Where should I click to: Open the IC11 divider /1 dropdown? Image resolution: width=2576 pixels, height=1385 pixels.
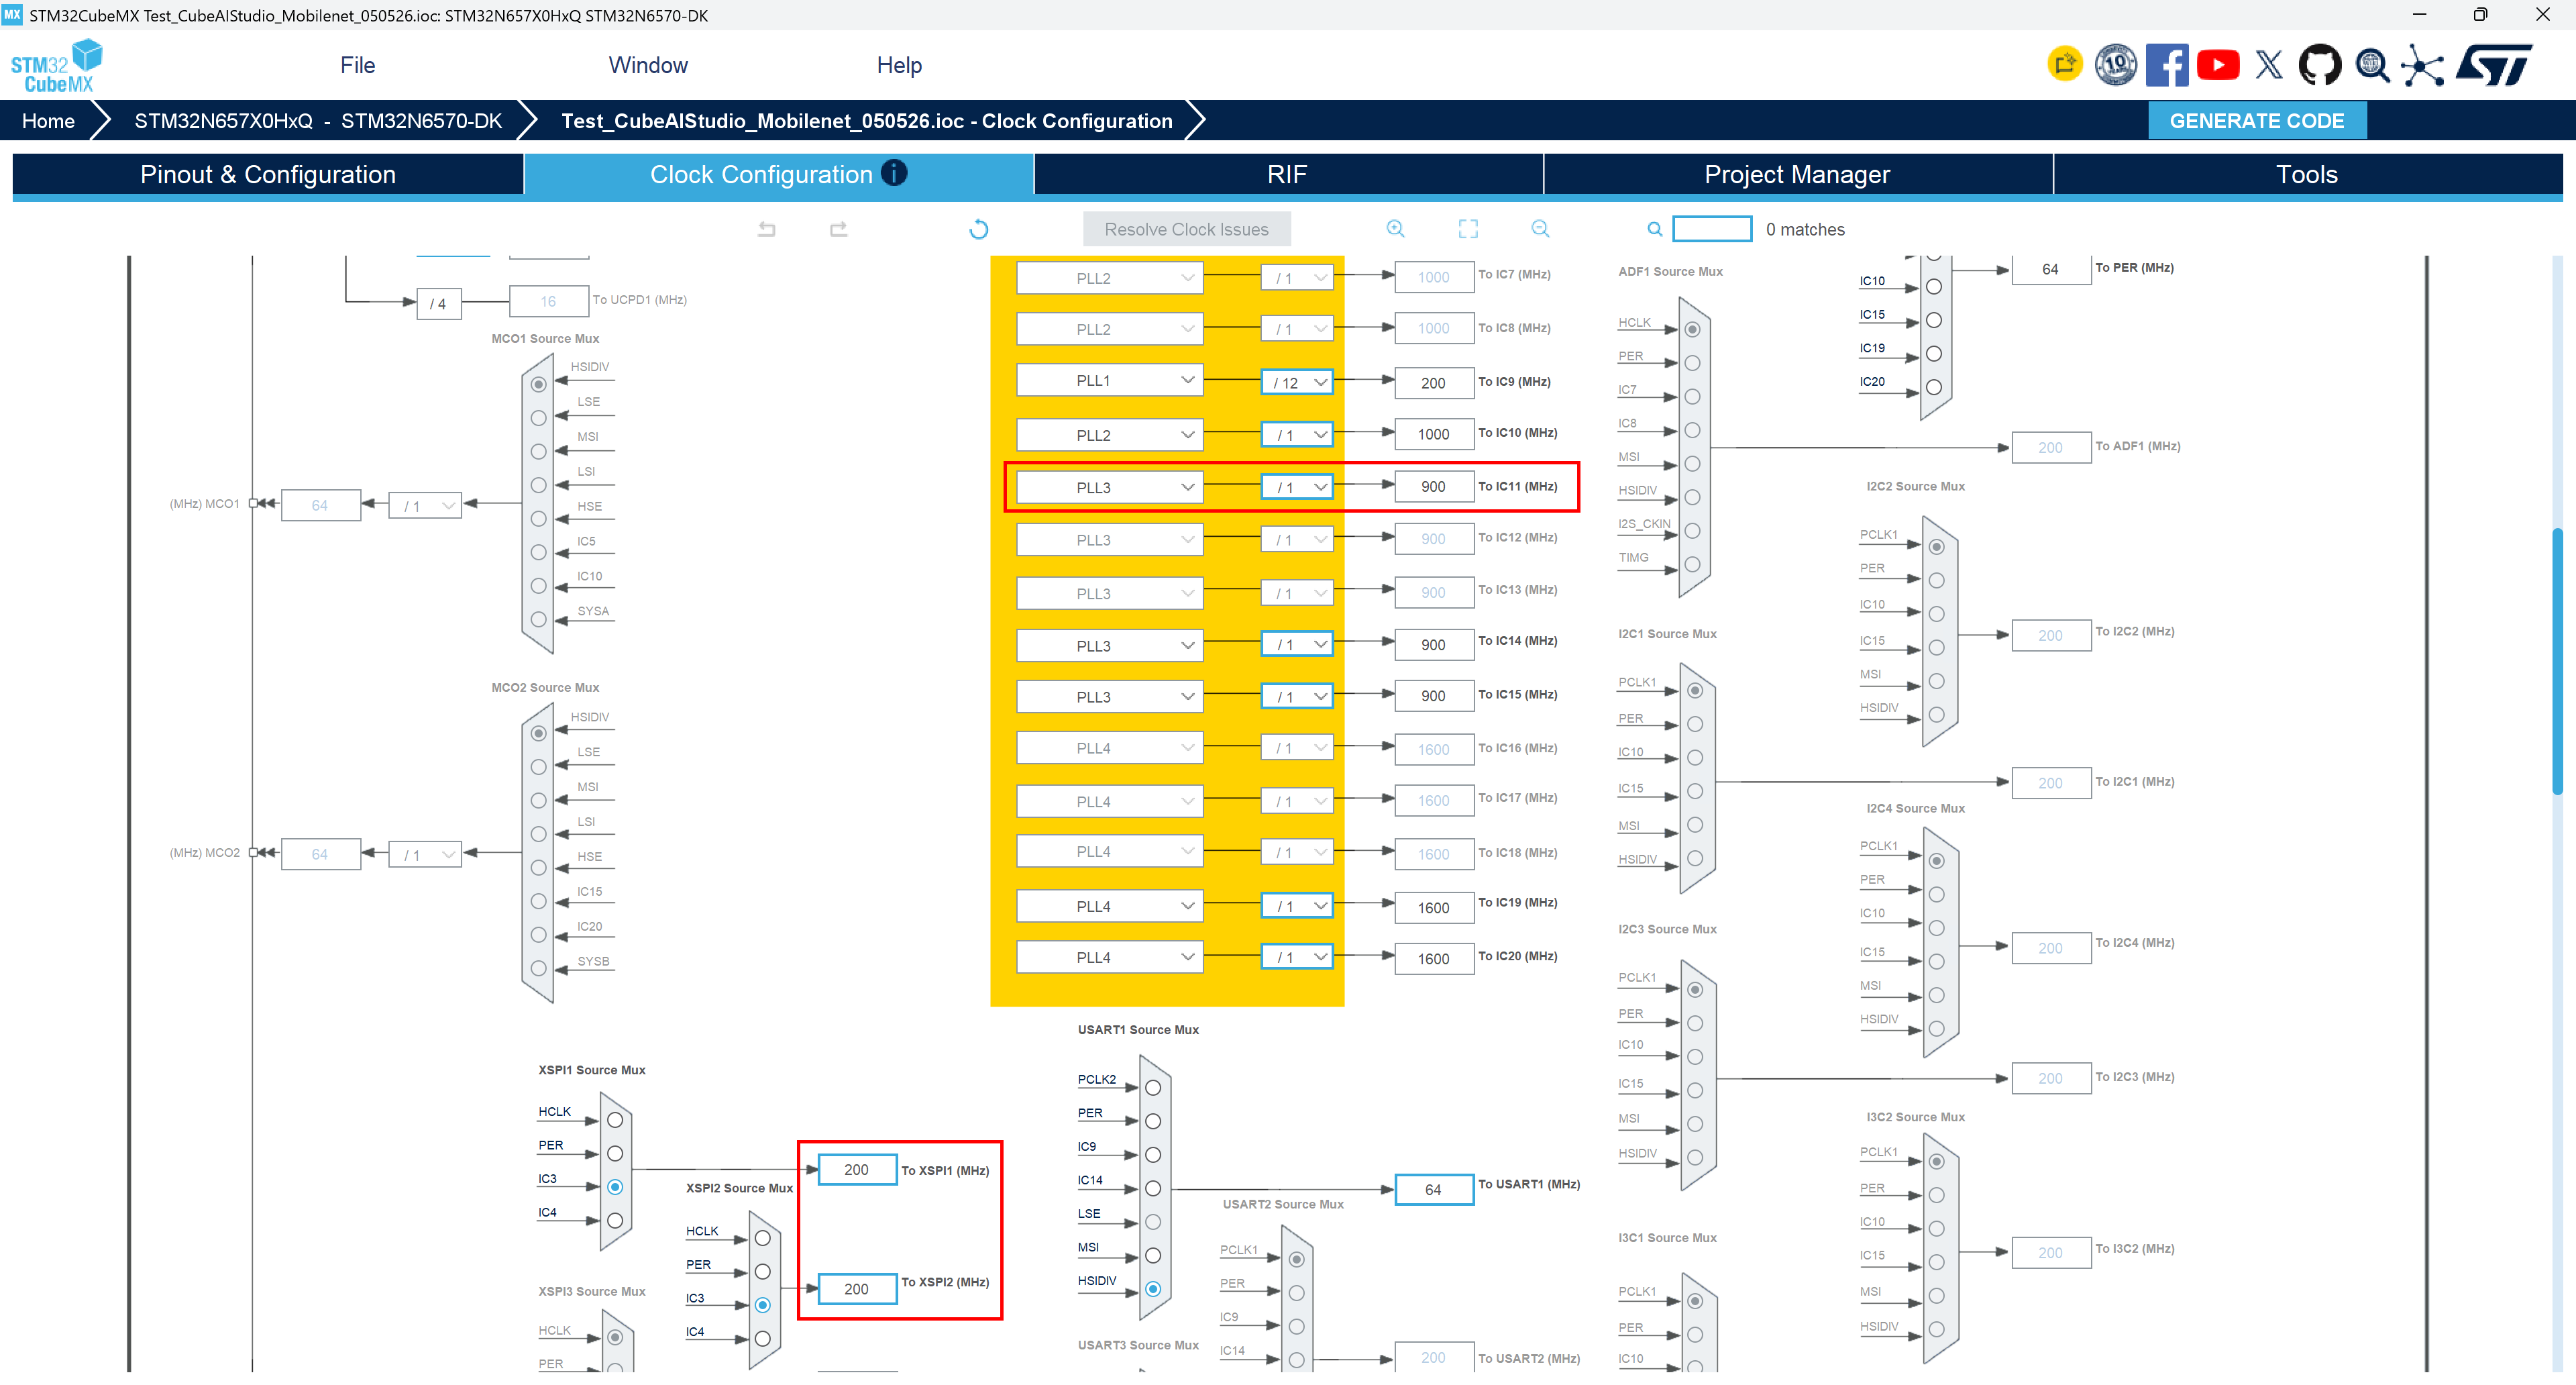click(1298, 488)
